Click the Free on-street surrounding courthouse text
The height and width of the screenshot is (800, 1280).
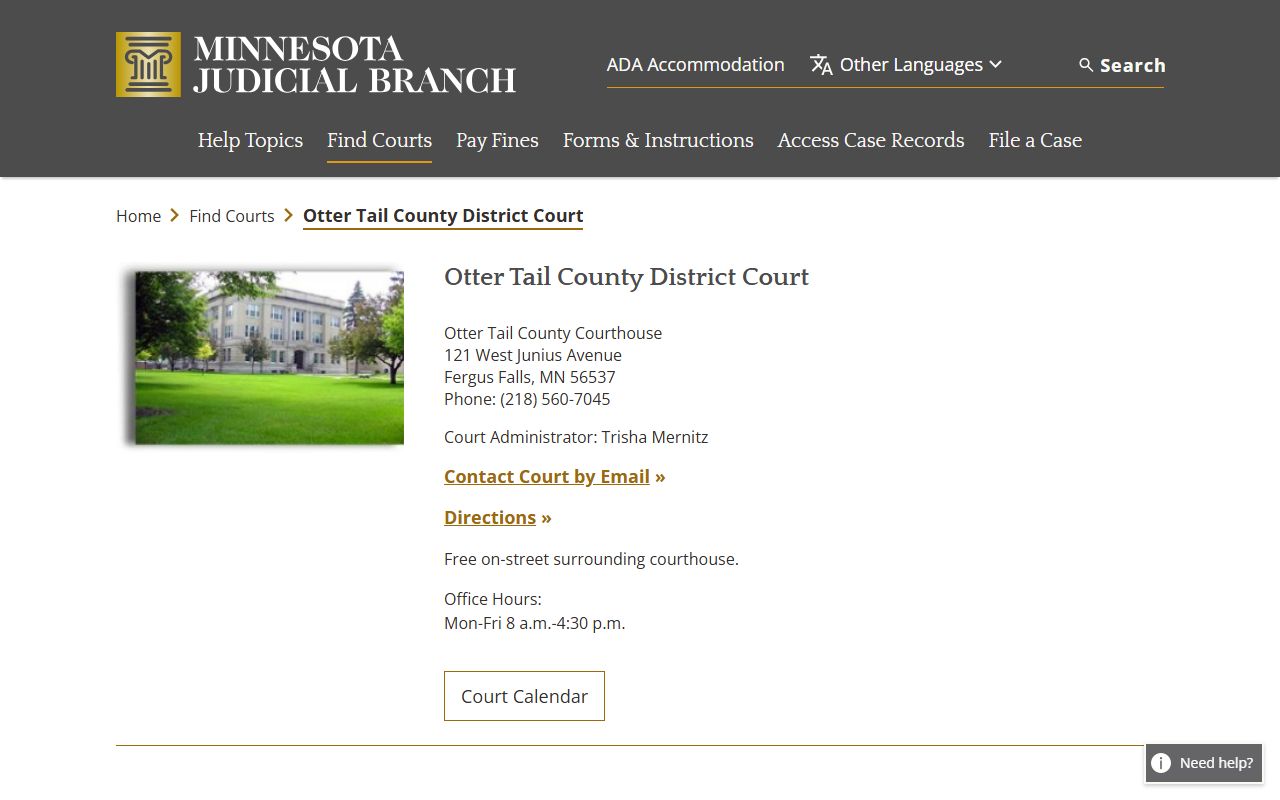(x=591, y=559)
